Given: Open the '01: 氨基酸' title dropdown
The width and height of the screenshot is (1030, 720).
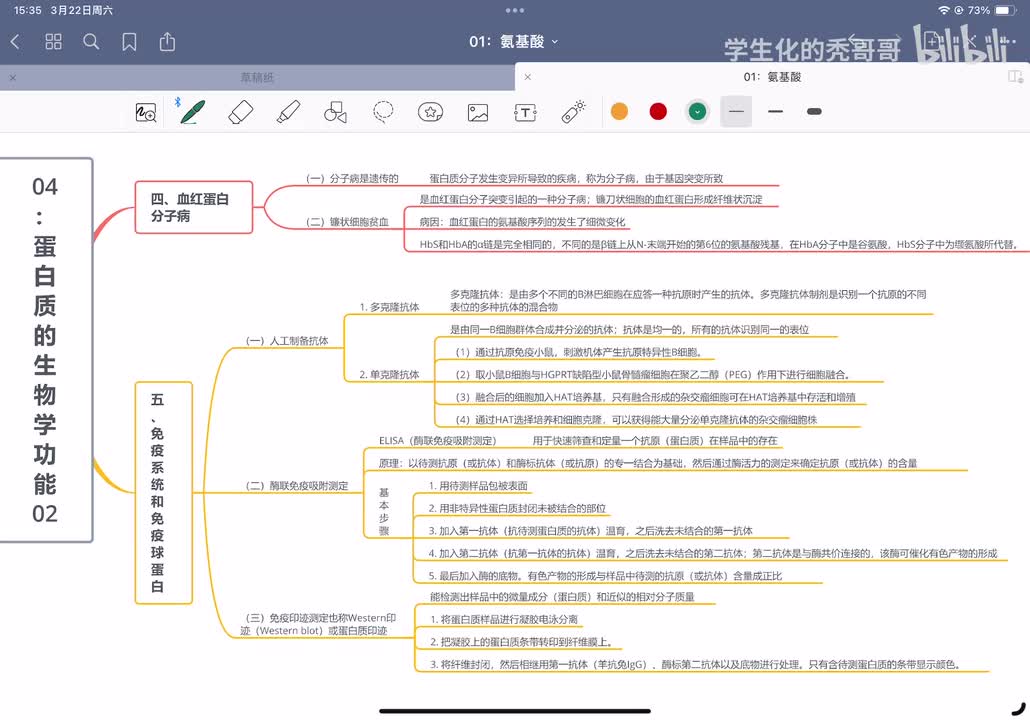Looking at the screenshot, I should 514,42.
